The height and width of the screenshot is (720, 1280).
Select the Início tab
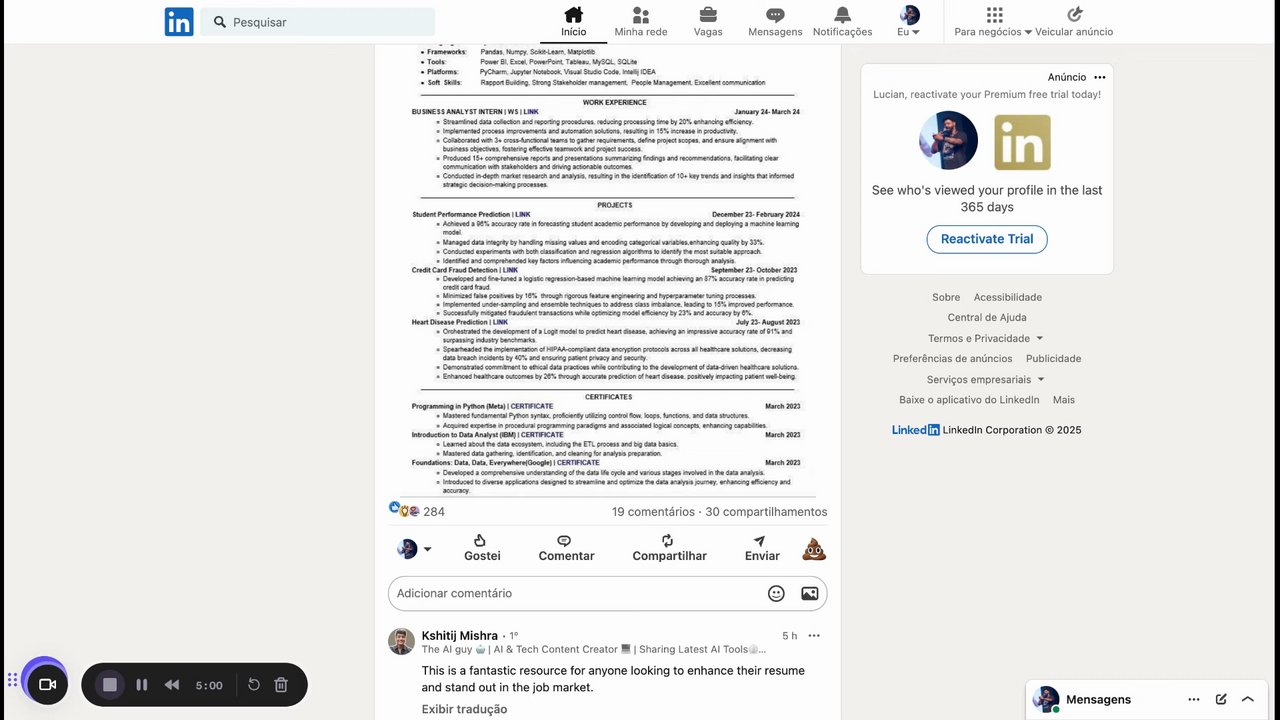pyautogui.click(x=574, y=22)
